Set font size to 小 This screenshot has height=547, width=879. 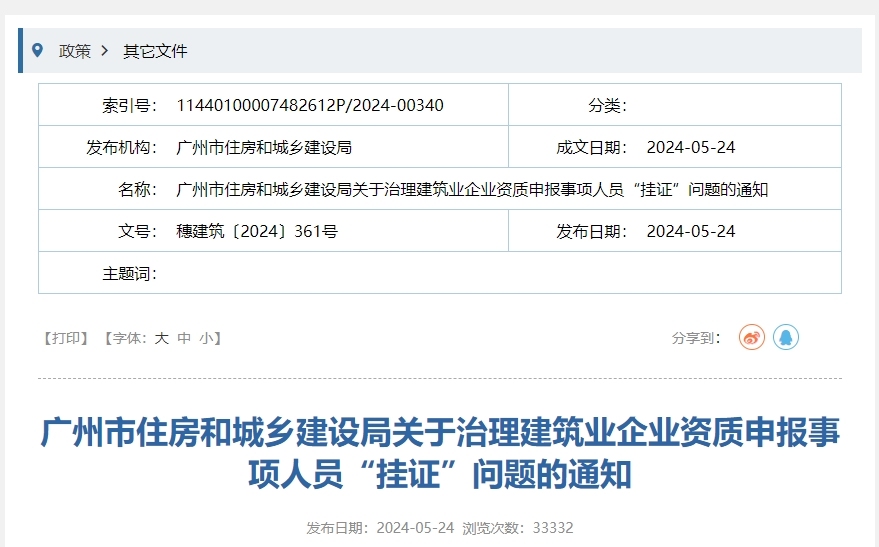[206, 338]
